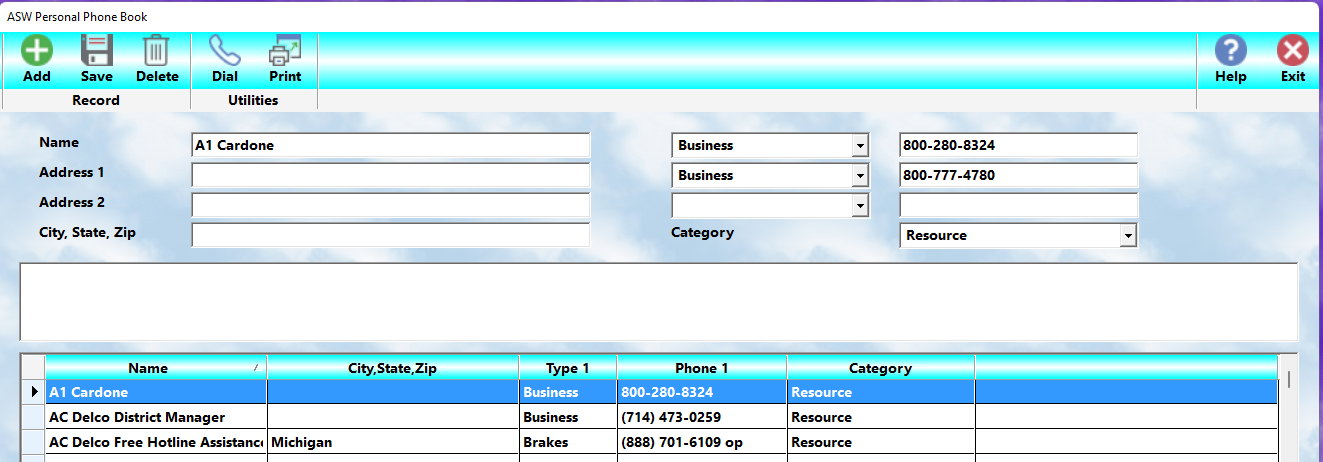
Task: Click into the Address 1 field
Action: point(390,175)
